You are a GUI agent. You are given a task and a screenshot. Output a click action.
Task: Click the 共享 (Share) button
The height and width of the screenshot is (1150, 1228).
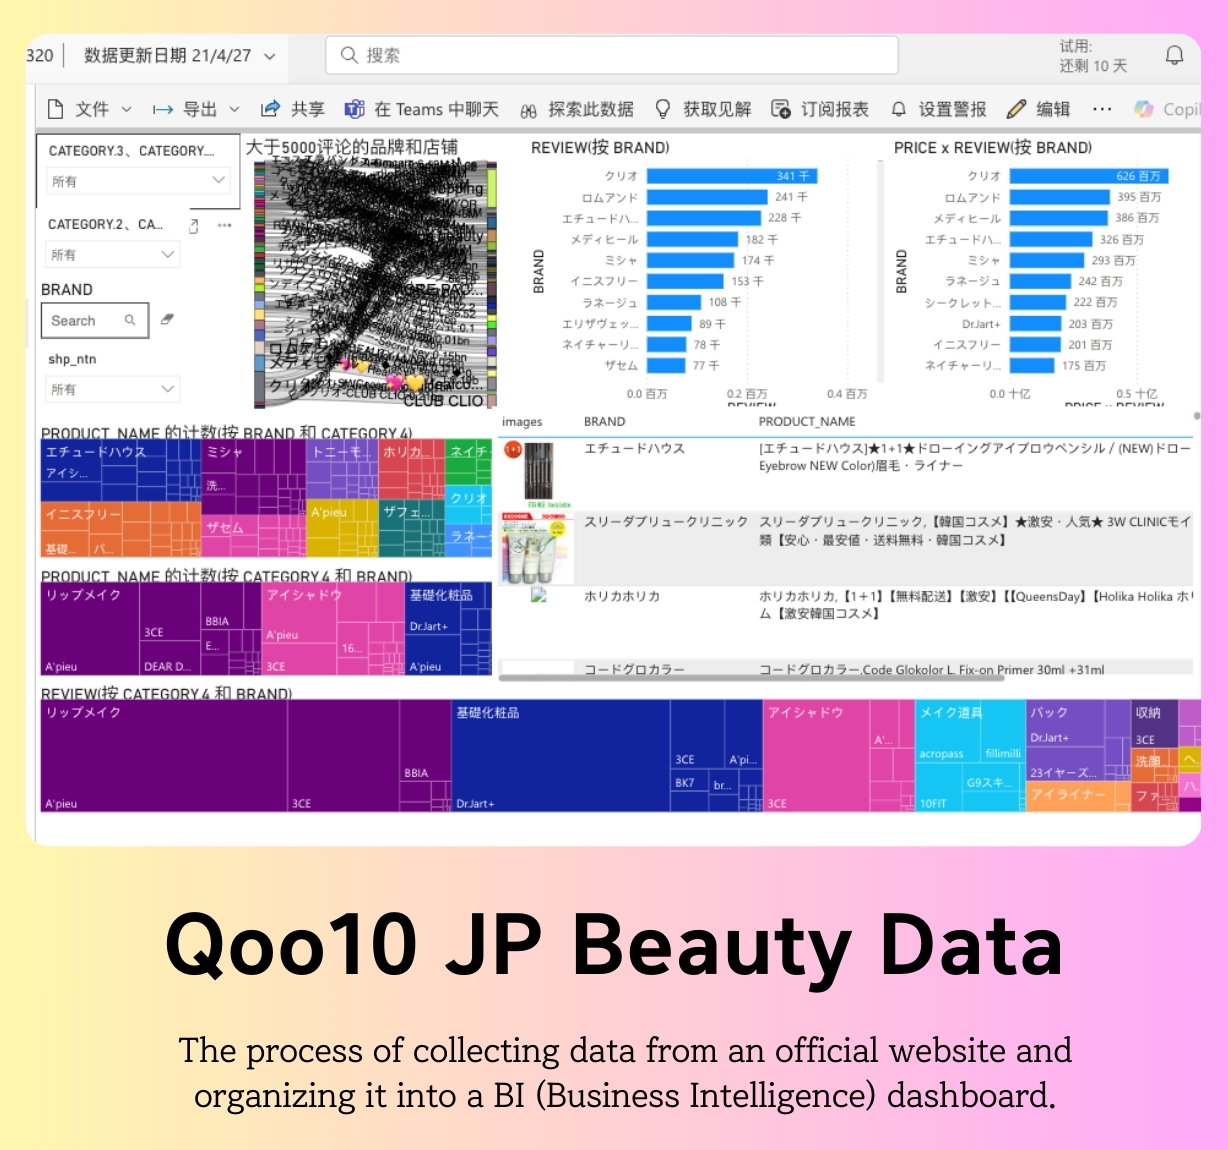(292, 109)
